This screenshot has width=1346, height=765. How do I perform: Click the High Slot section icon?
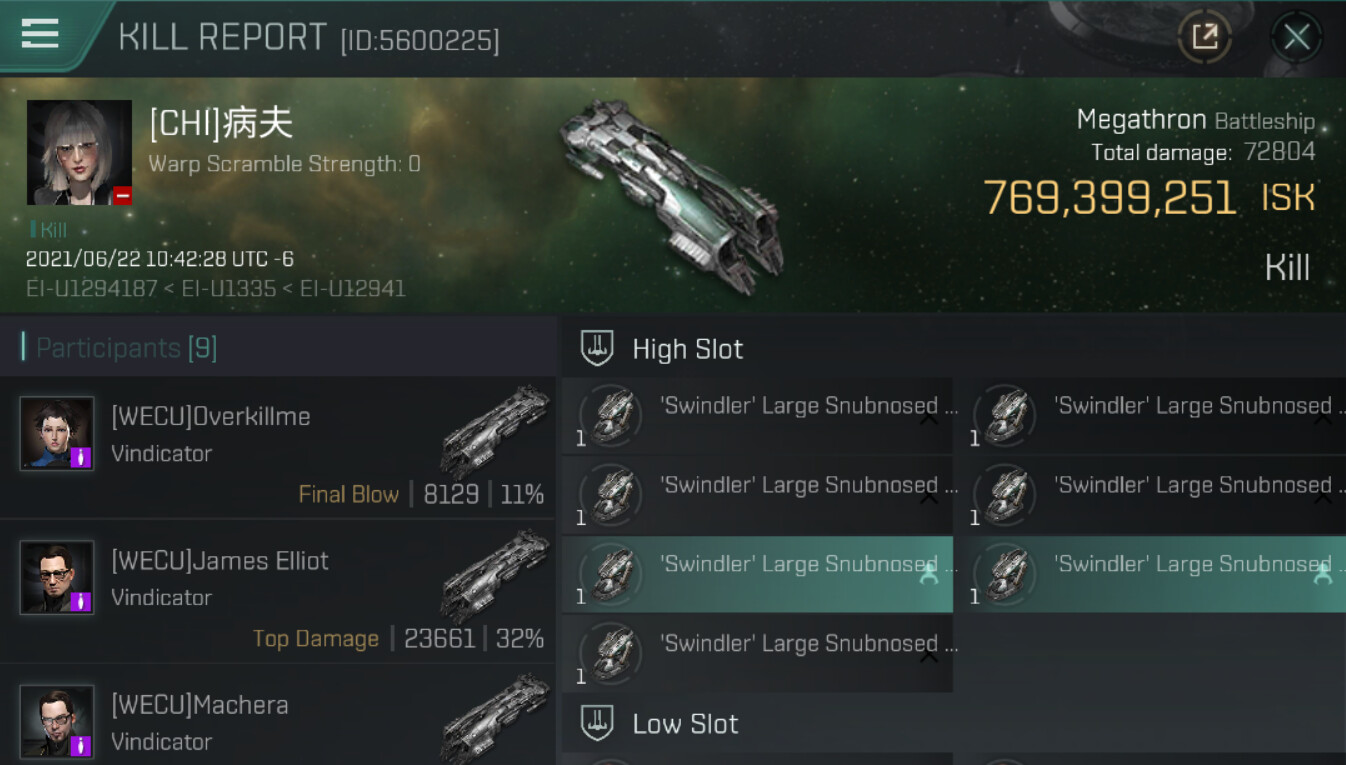pos(597,349)
